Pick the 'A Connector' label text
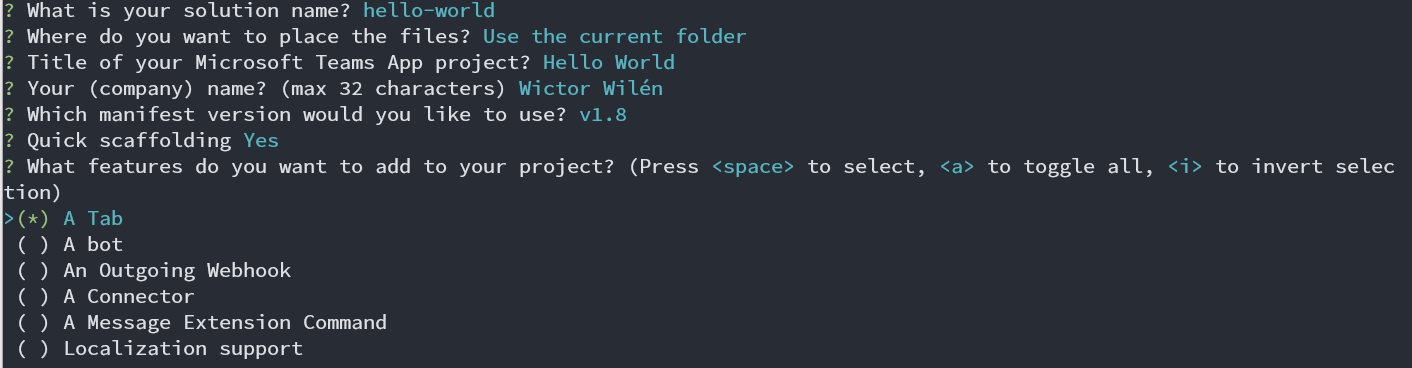The height and width of the screenshot is (368, 1412). click(129, 296)
